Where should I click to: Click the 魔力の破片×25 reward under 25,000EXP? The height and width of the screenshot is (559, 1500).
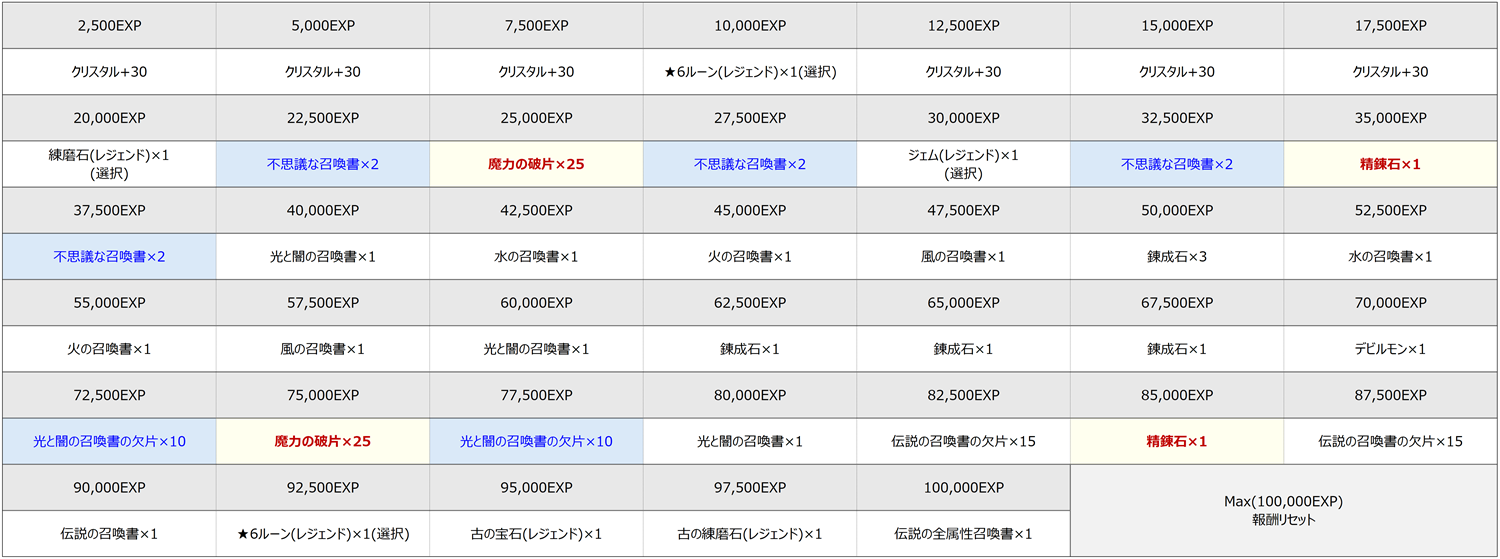point(536,164)
